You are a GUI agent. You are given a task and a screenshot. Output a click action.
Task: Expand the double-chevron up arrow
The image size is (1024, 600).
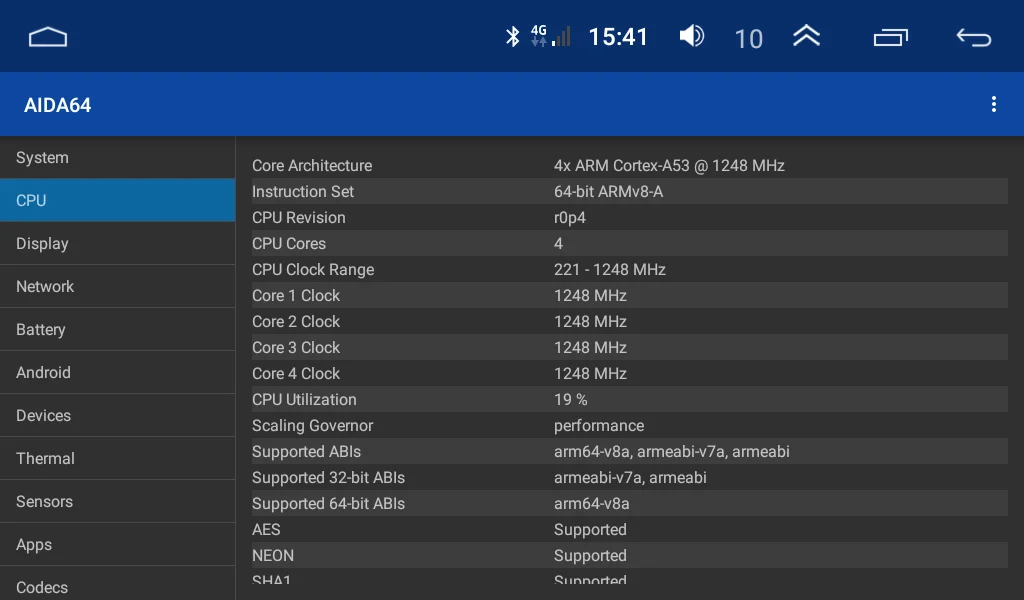point(806,37)
